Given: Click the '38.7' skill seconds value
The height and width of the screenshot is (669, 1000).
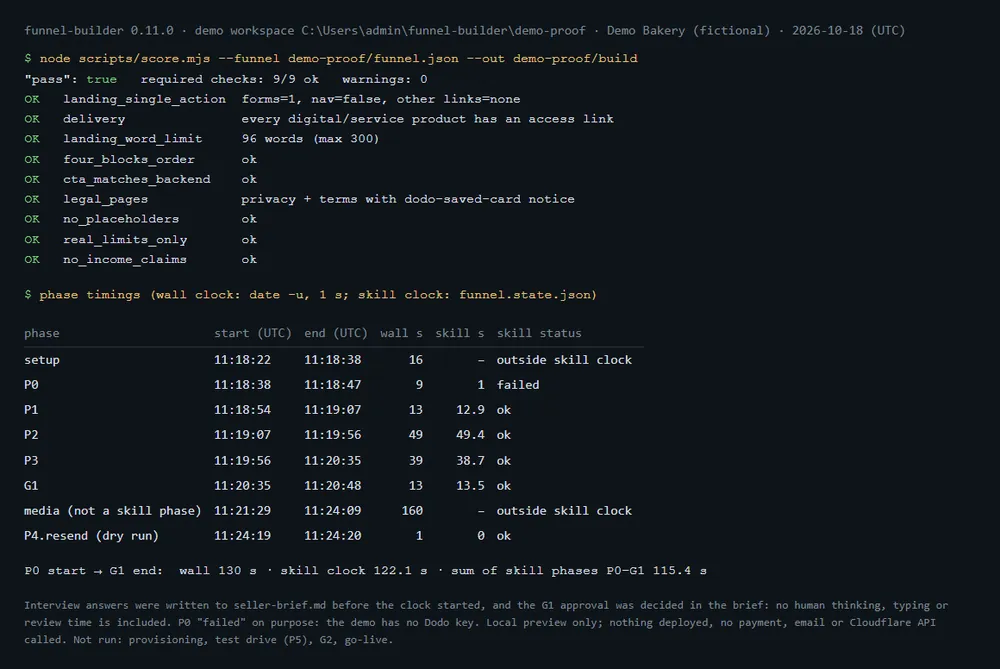Looking at the screenshot, I should pos(470,460).
